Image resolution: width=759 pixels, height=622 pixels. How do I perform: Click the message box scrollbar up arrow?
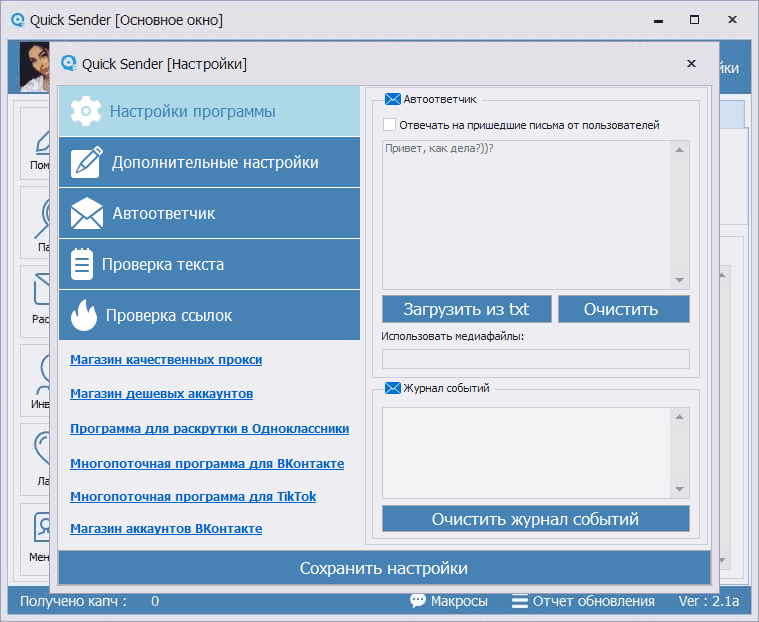pos(680,150)
